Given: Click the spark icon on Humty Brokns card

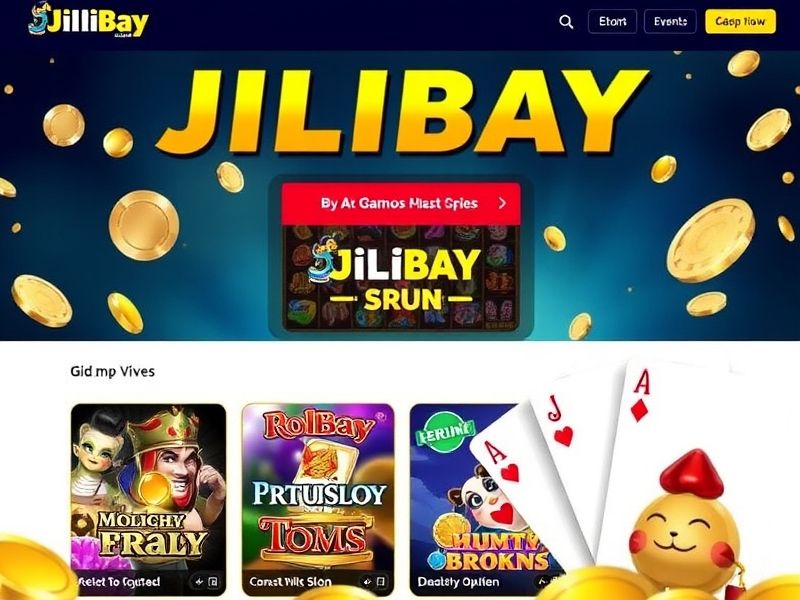Looking at the screenshot, I should [x=542, y=581].
